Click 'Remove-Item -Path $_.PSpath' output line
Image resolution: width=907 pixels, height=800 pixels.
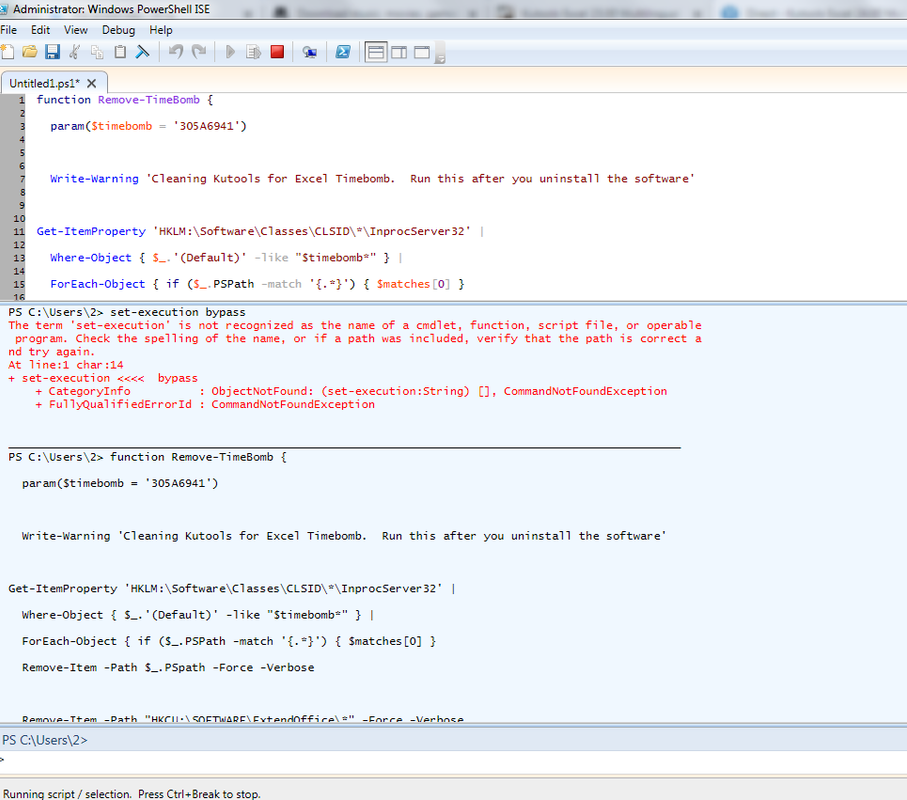(168, 668)
